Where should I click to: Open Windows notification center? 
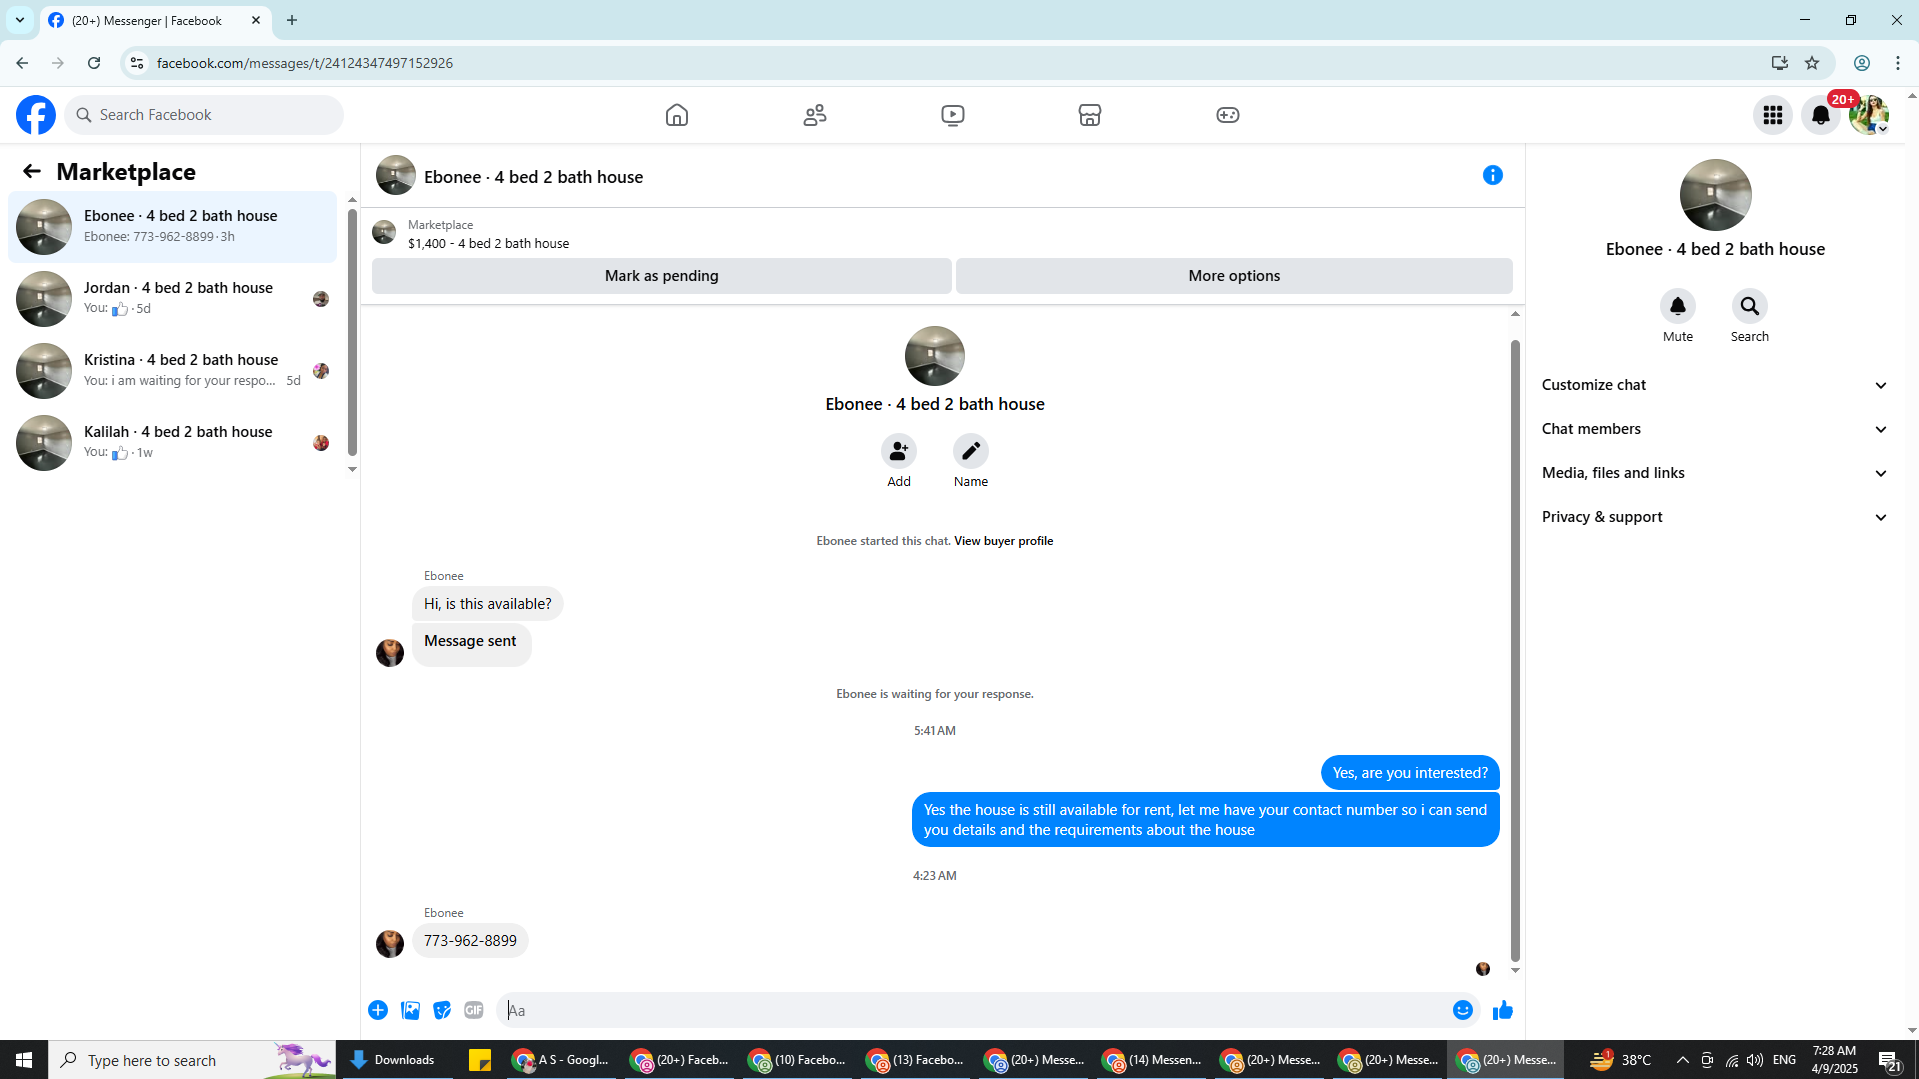coord(1890,1060)
